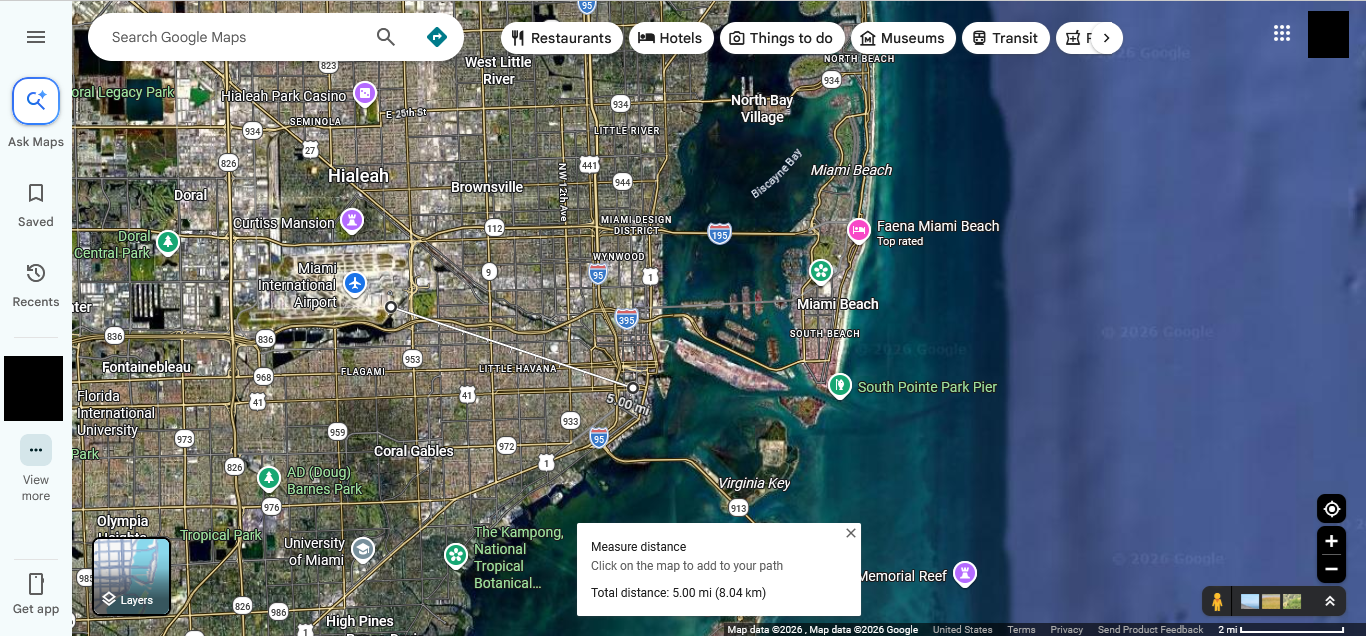The height and width of the screenshot is (636, 1366).
Task: Close the Measure distance panel
Action: click(x=851, y=533)
